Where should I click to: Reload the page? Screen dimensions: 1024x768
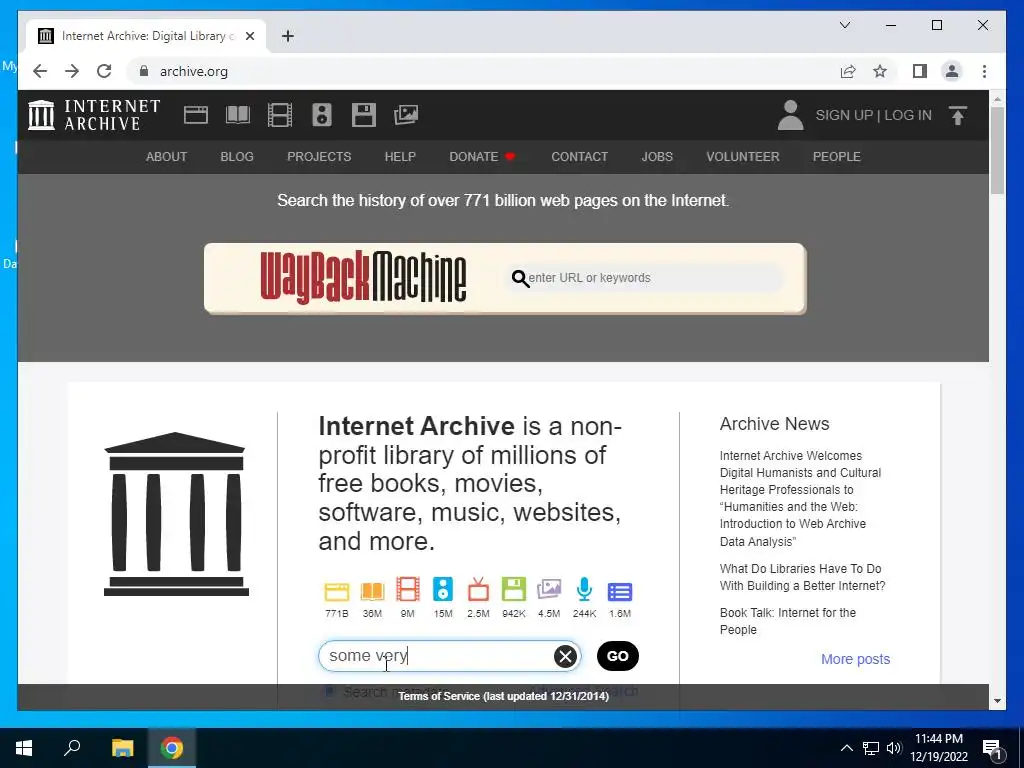tap(104, 71)
